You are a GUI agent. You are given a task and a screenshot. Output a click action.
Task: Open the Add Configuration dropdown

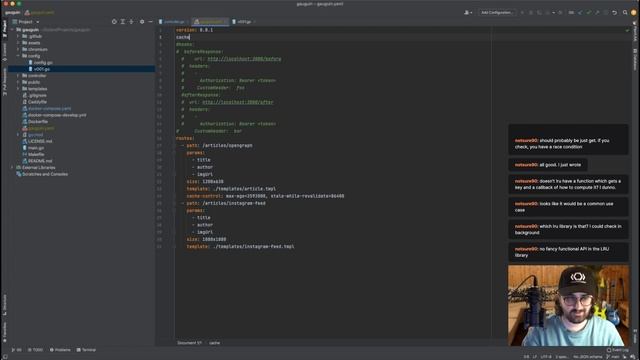[x=496, y=13]
